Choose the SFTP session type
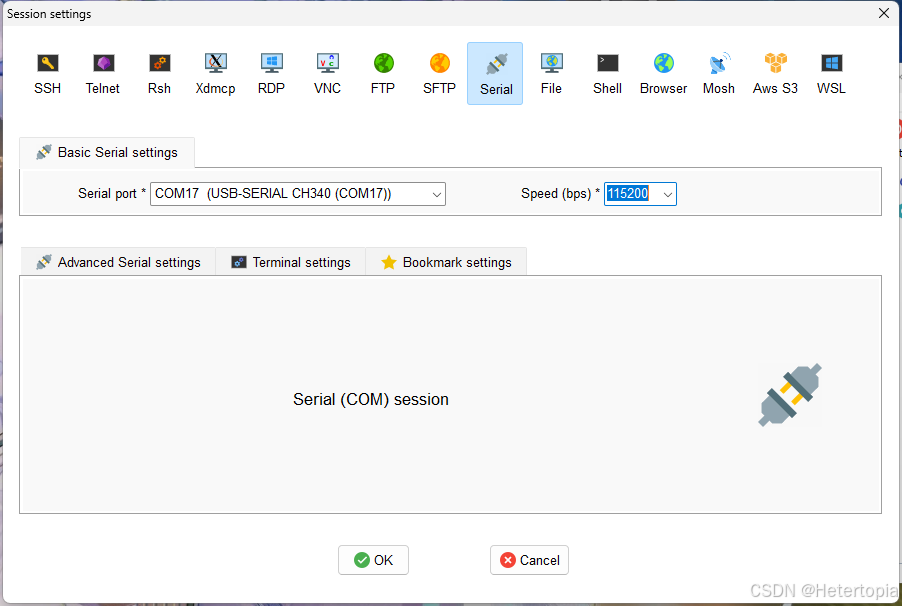Image resolution: width=902 pixels, height=606 pixels. tap(439, 74)
